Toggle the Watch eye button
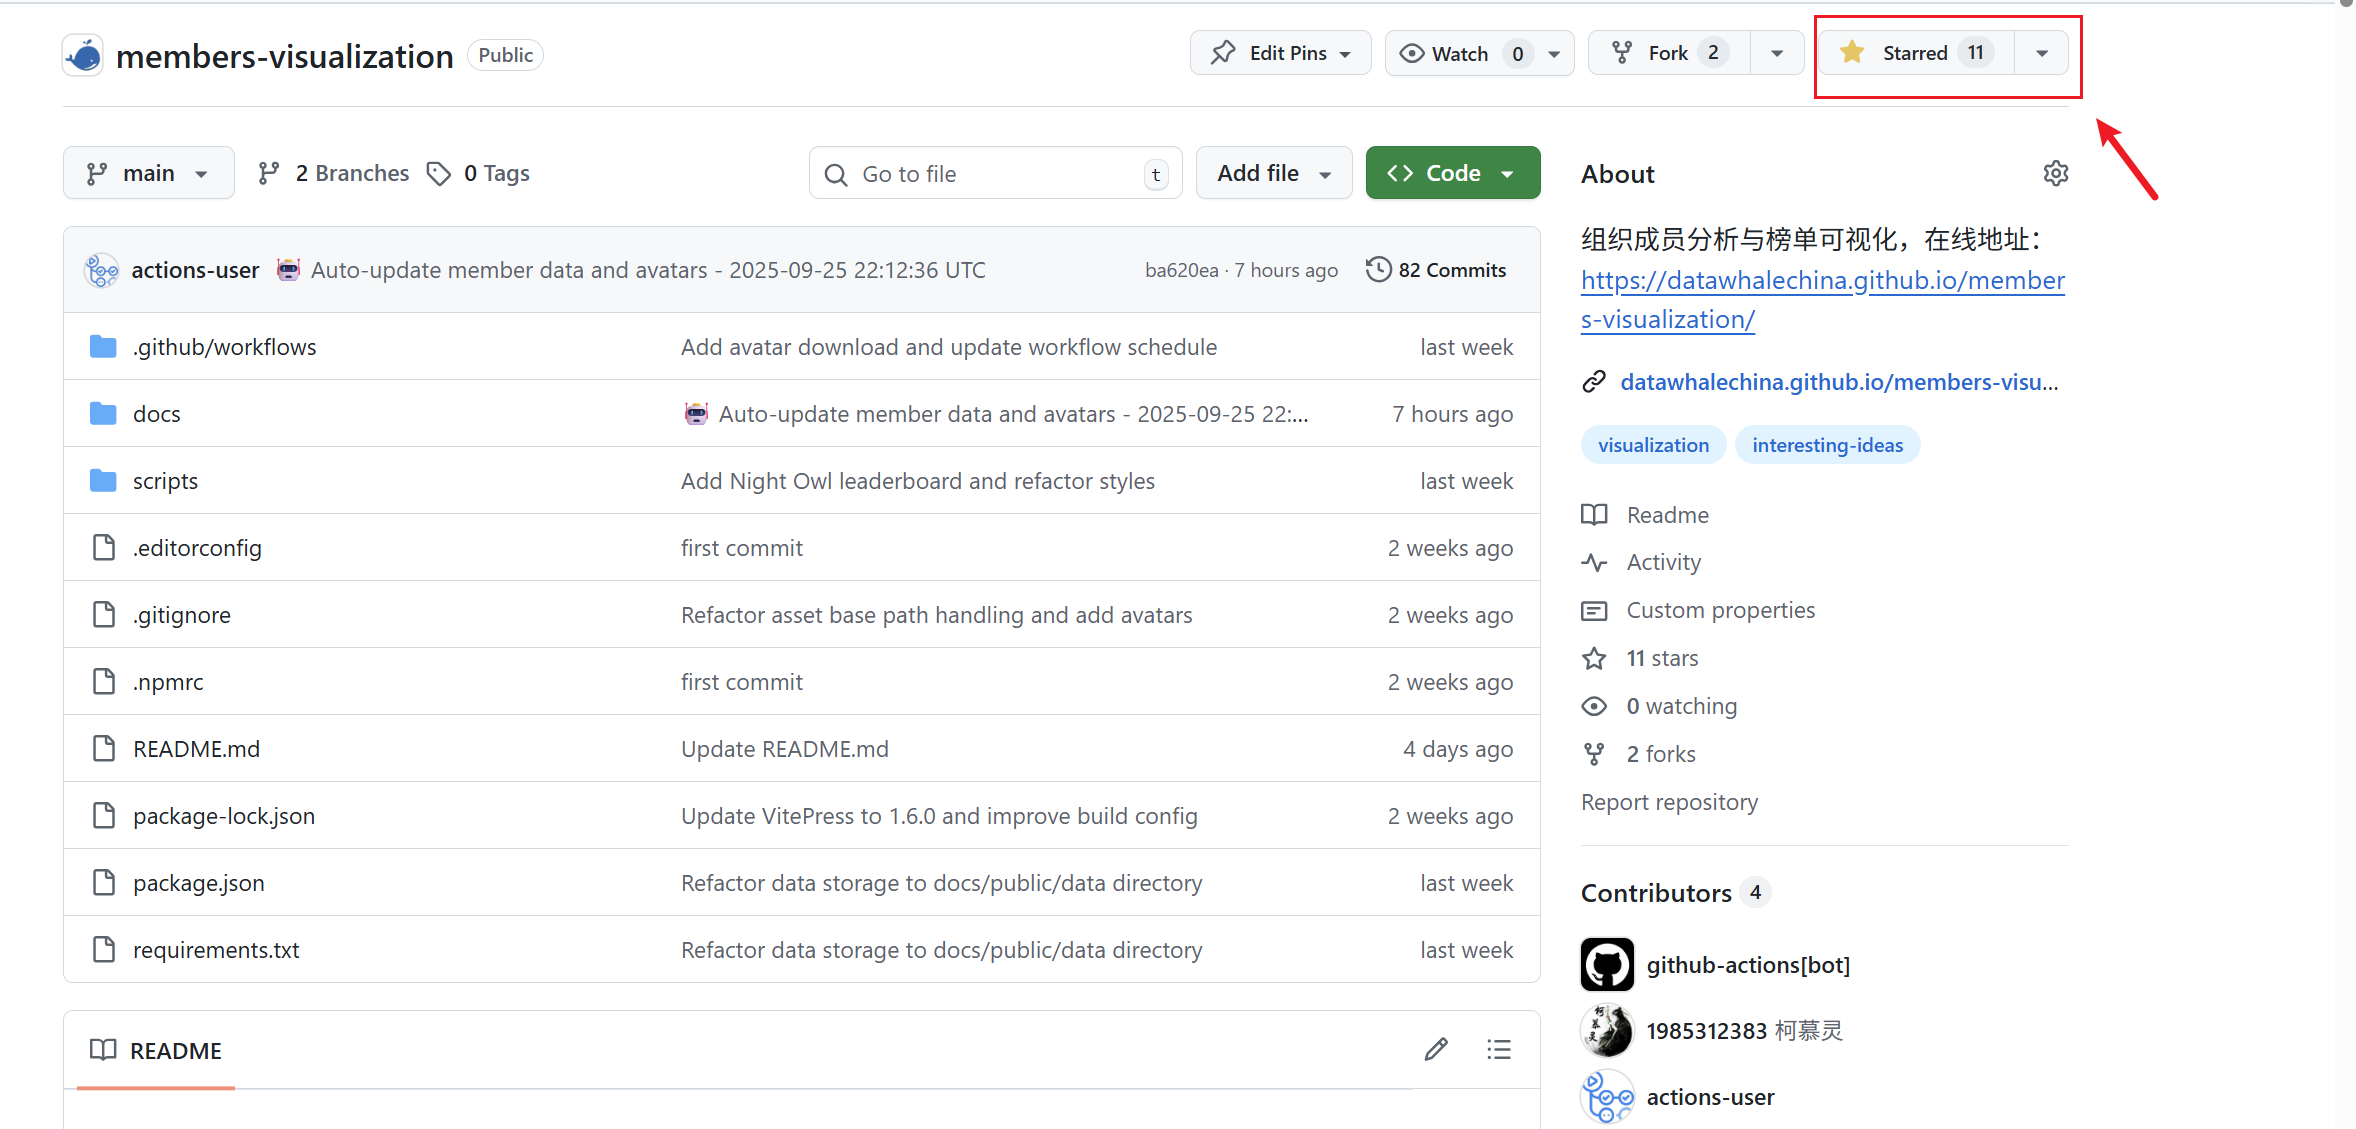 point(1460,54)
